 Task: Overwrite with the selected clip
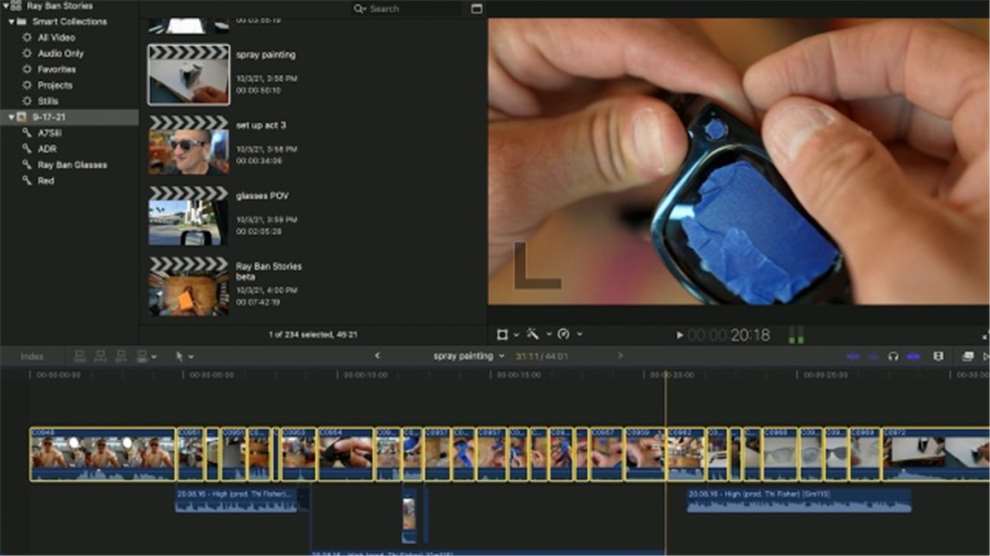coord(142,357)
